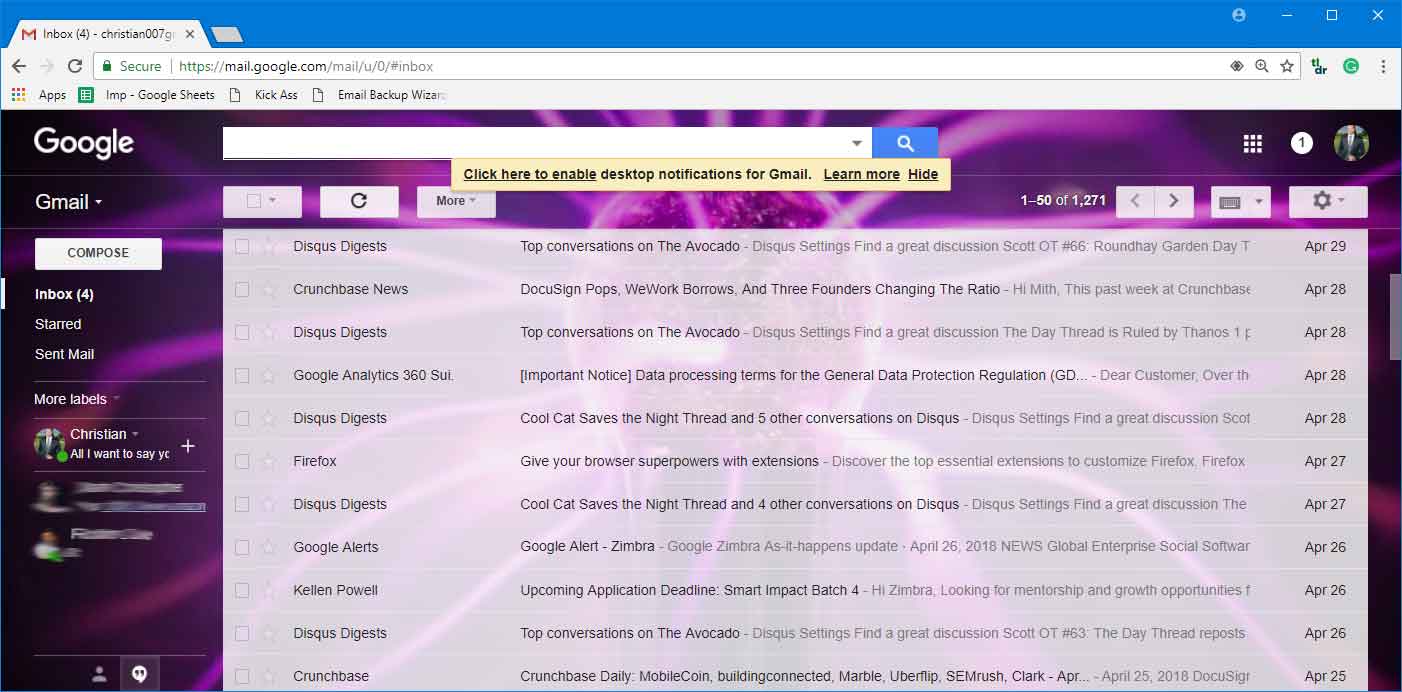This screenshot has height=692, width=1402.
Task: Open the Starred label
Action: click(58, 324)
